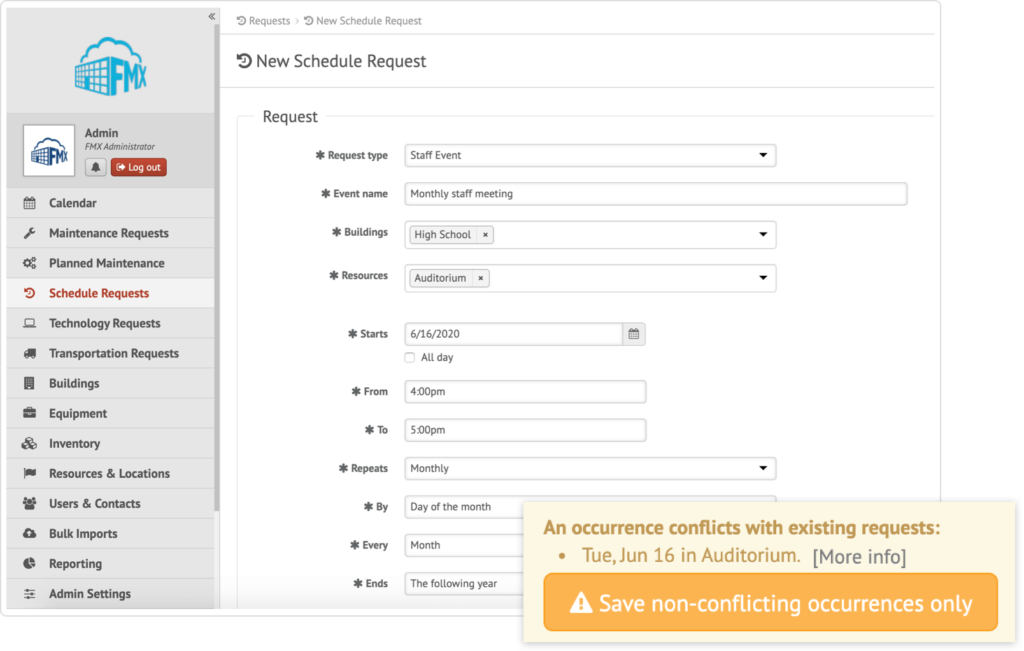Save non-conflicting occurrences only
1024x651 pixels.
(x=770, y=603)
